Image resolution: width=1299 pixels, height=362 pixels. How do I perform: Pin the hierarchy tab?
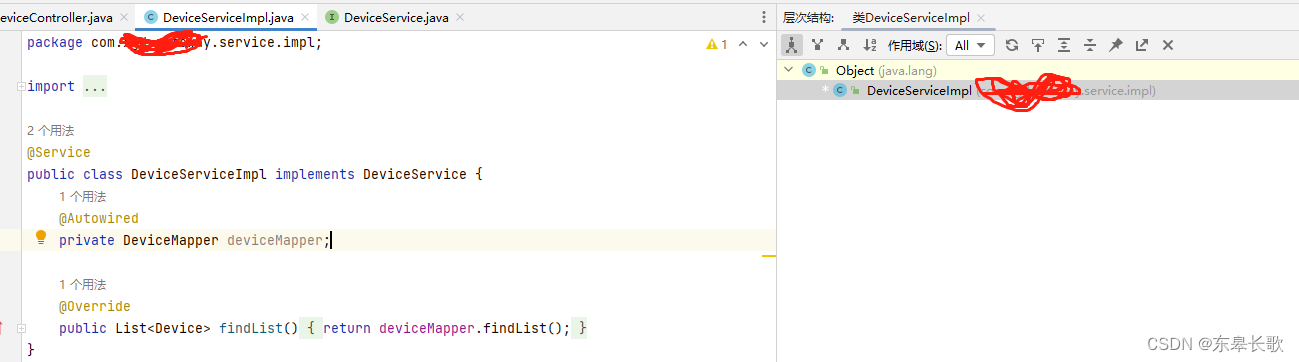[1116, 45]
